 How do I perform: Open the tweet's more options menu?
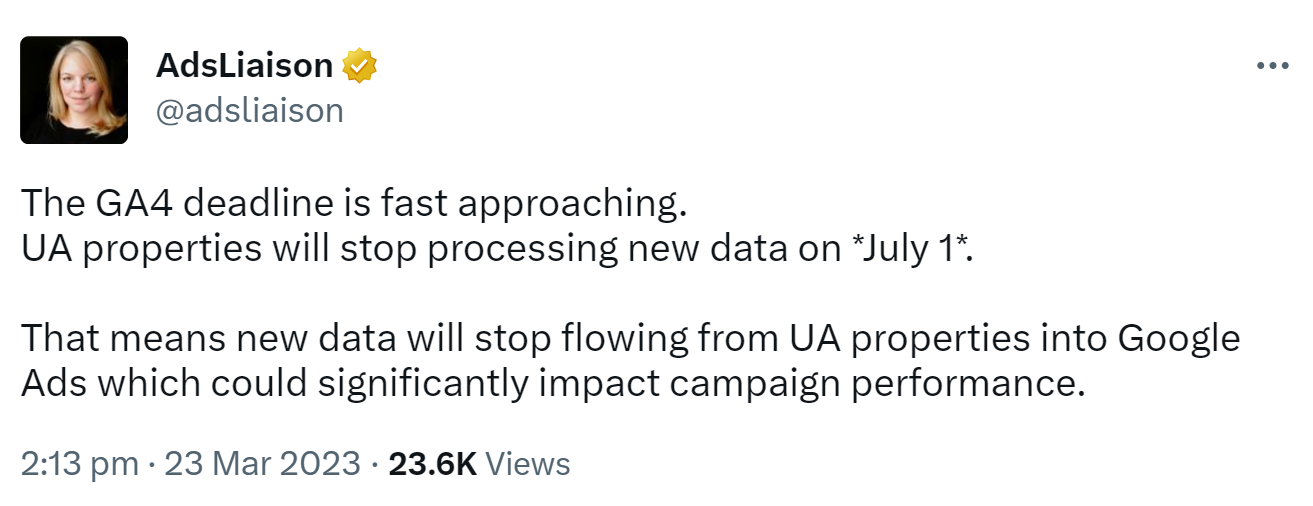pos(1272,67)
